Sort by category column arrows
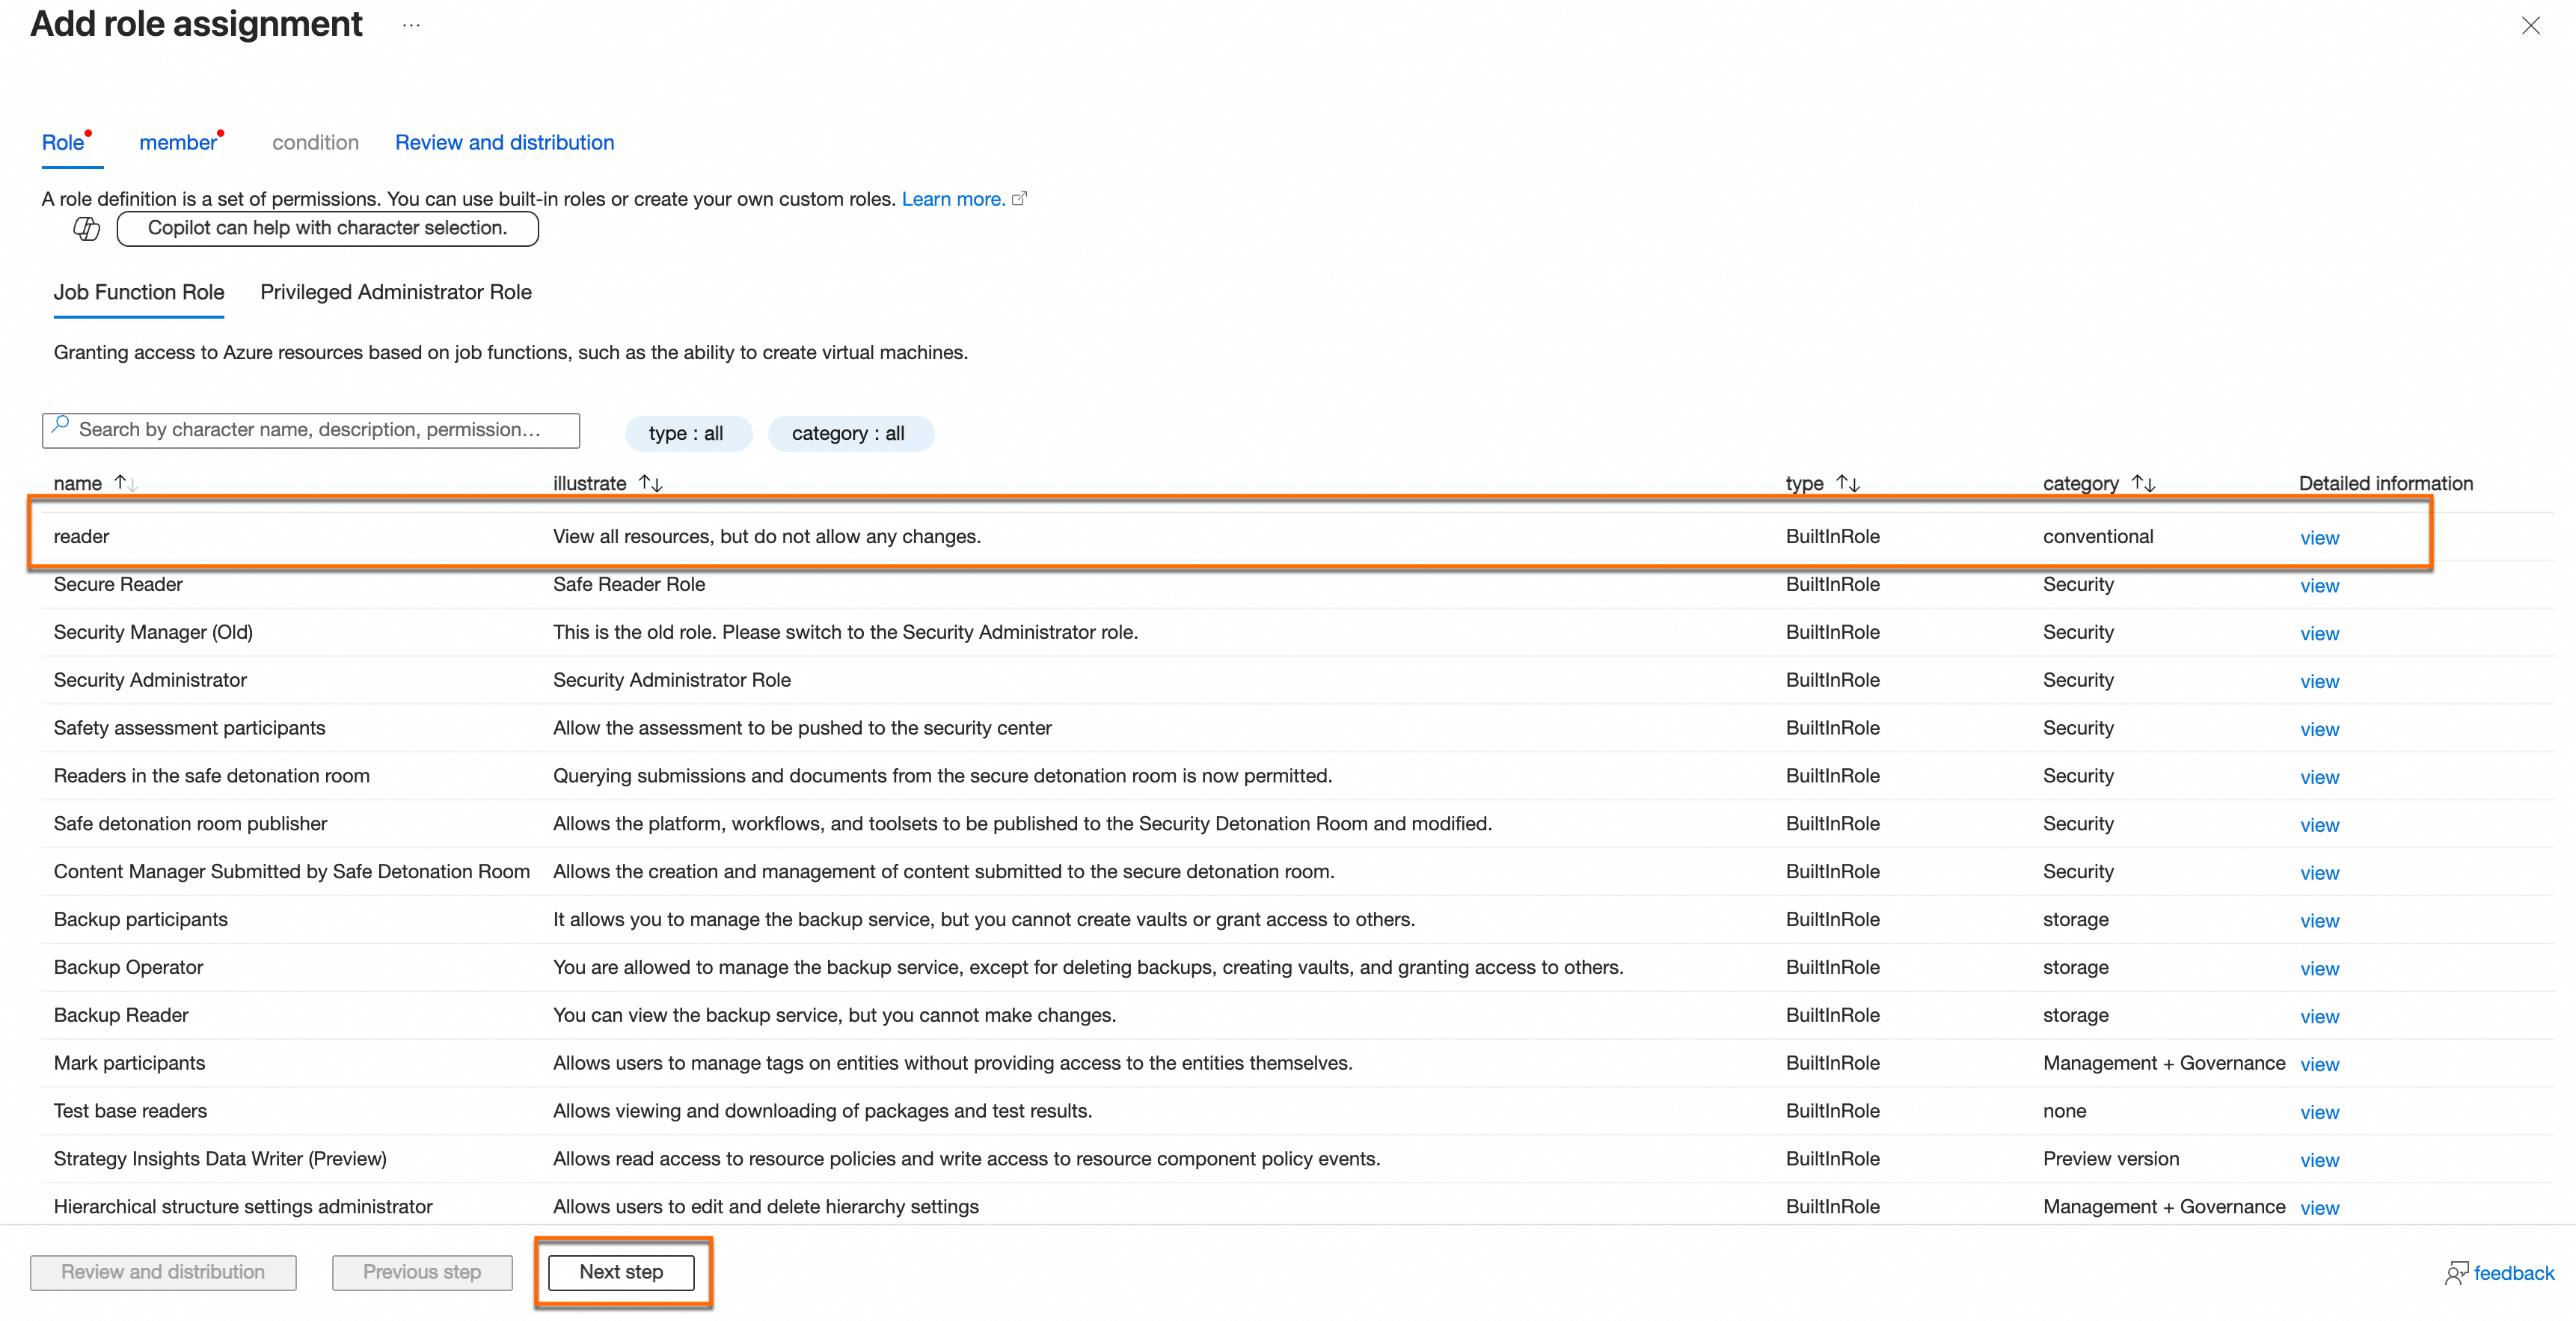 coord(2142,483)
